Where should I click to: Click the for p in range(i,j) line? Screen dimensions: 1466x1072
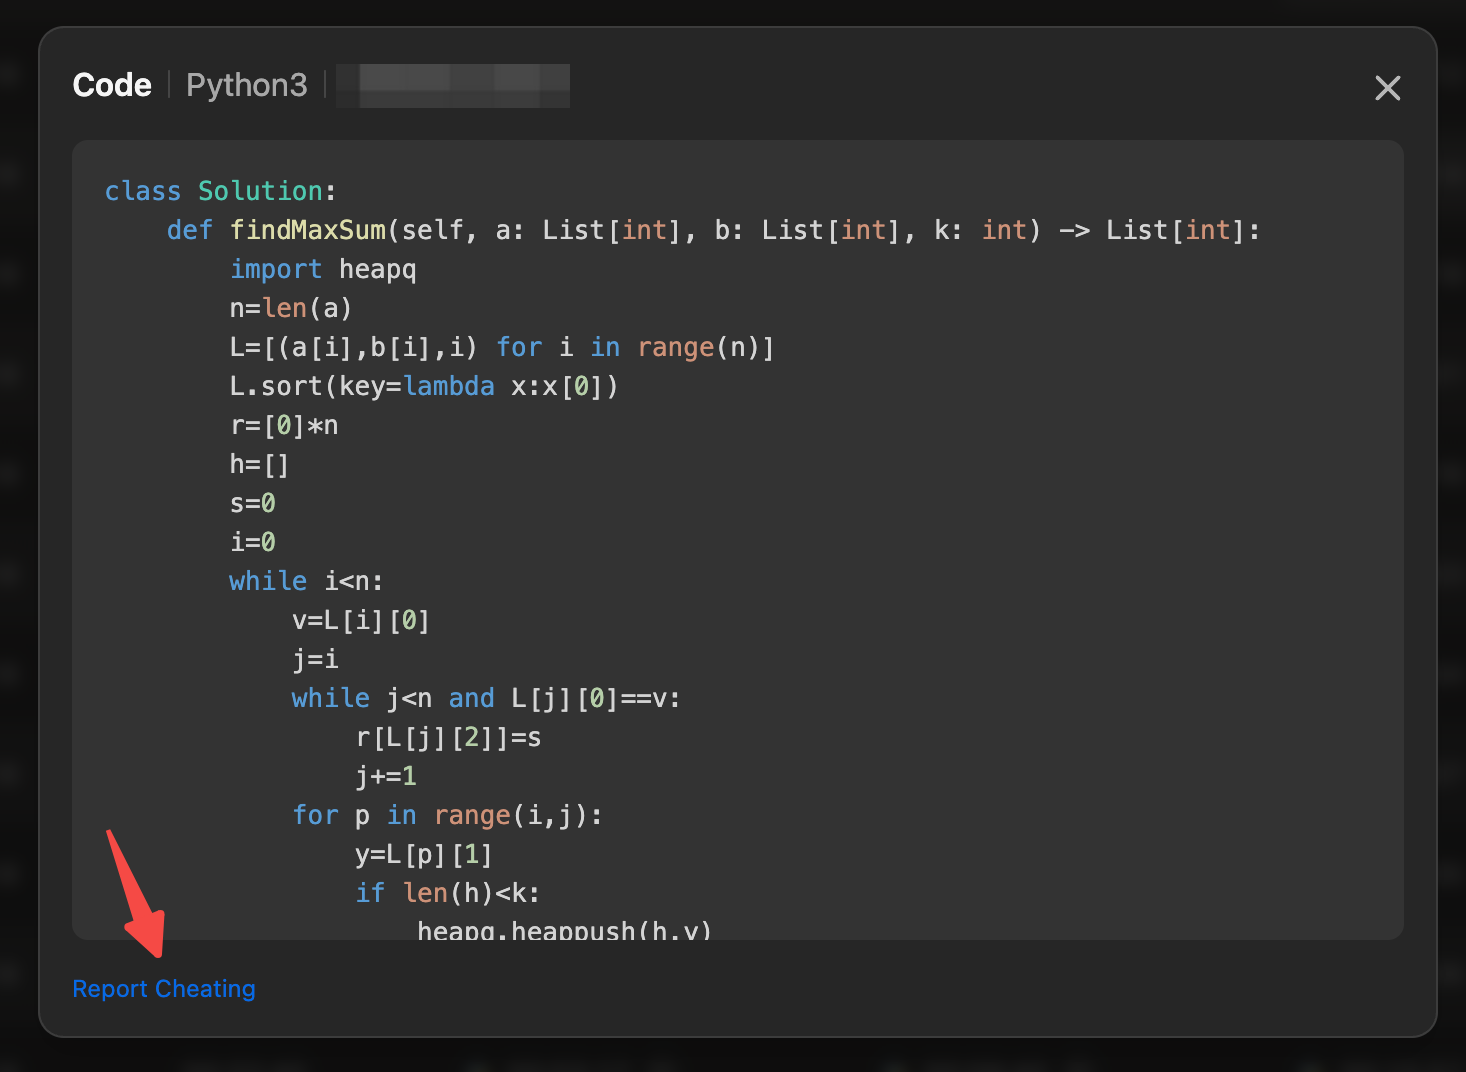[x=447, y=815]
